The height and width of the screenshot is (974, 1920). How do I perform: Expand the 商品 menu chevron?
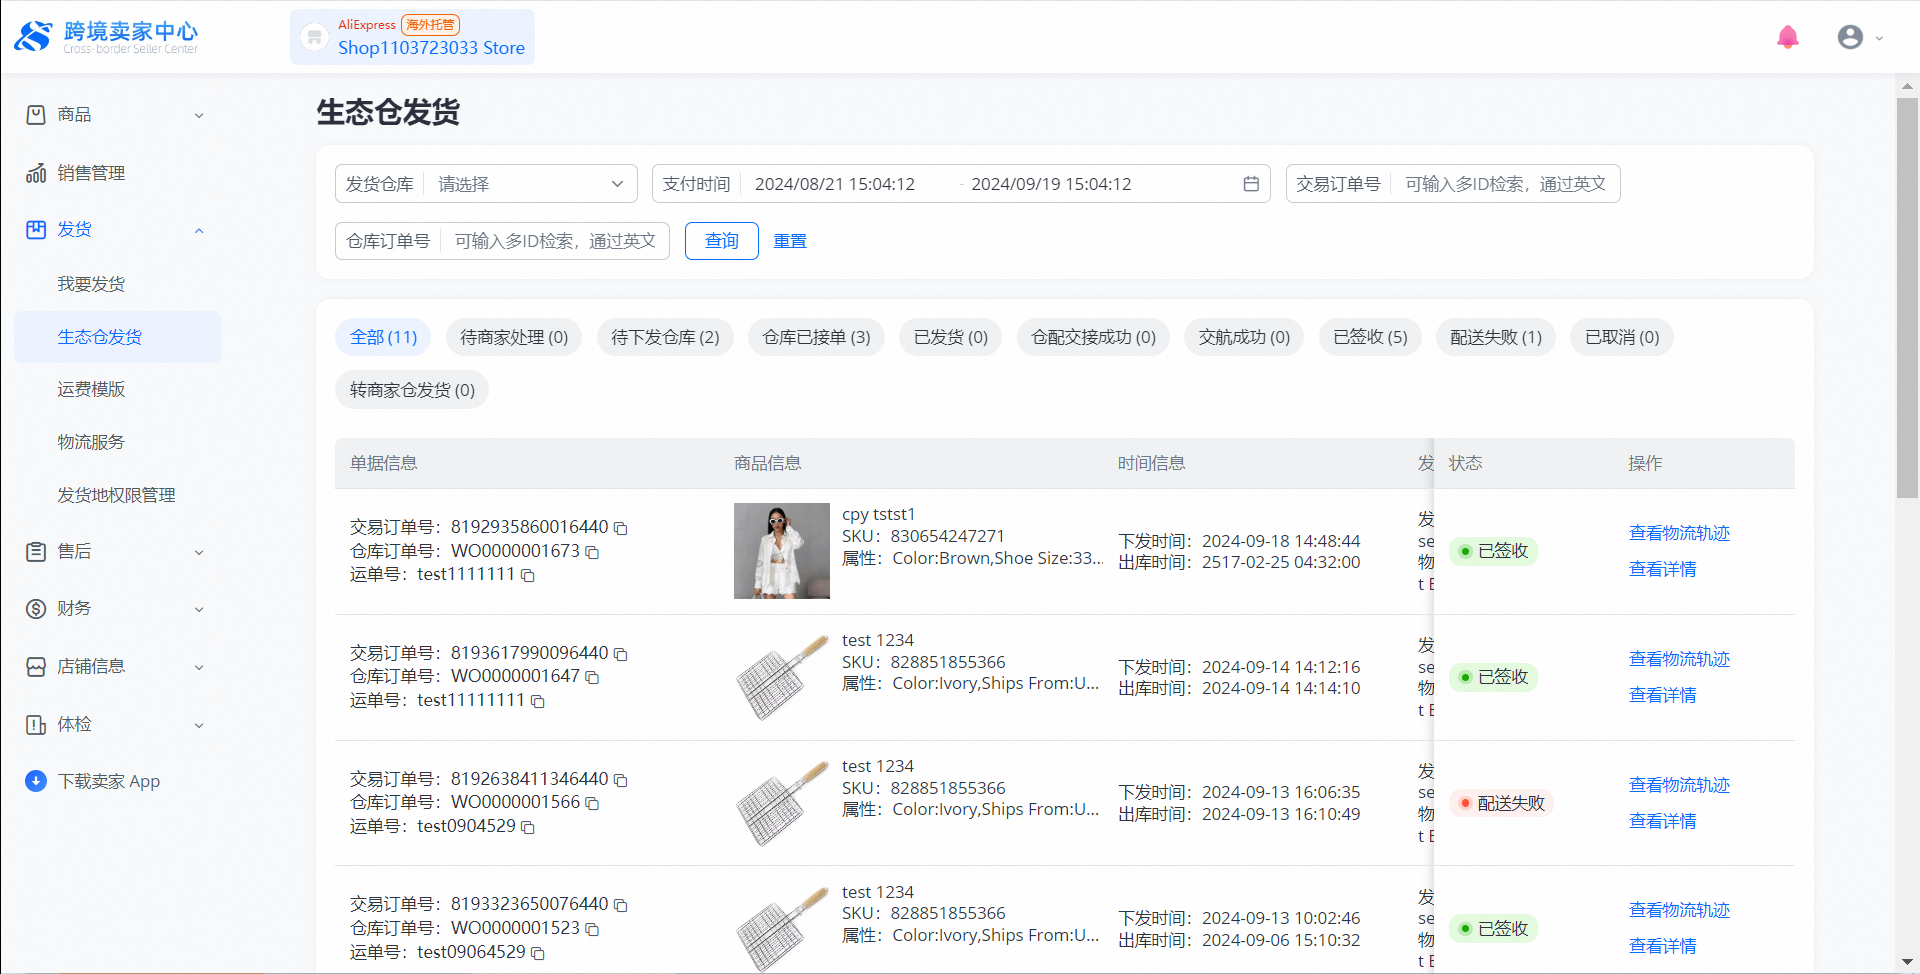click(x=199, y=116)
